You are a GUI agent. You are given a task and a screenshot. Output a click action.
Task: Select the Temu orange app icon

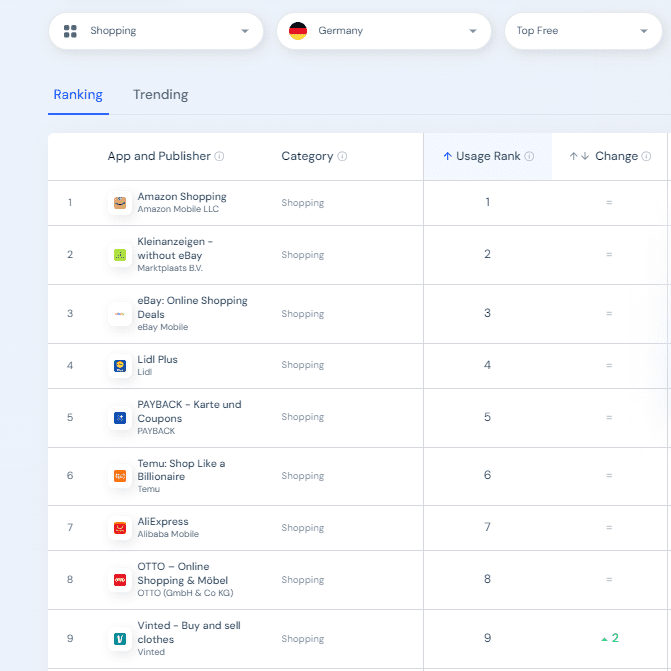tap(120, 476)
